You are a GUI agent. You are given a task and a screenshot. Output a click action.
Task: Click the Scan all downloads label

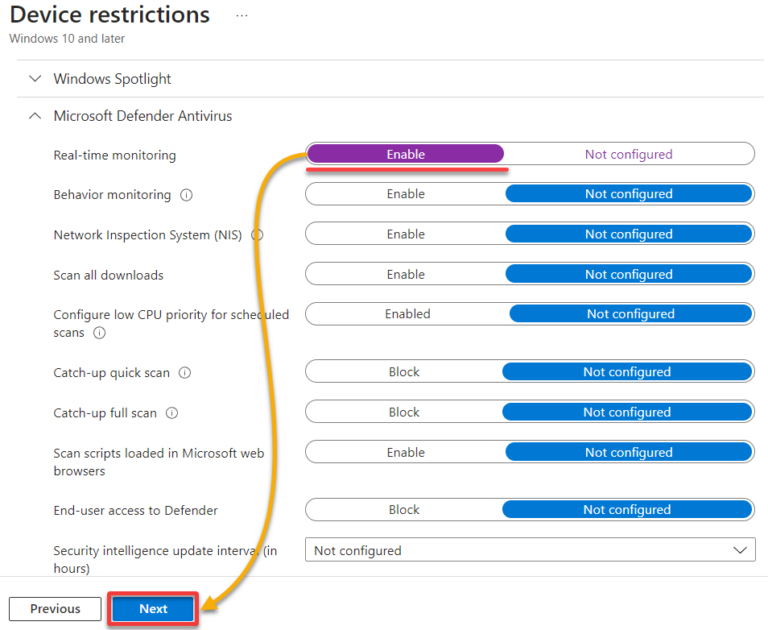point(108,275)
